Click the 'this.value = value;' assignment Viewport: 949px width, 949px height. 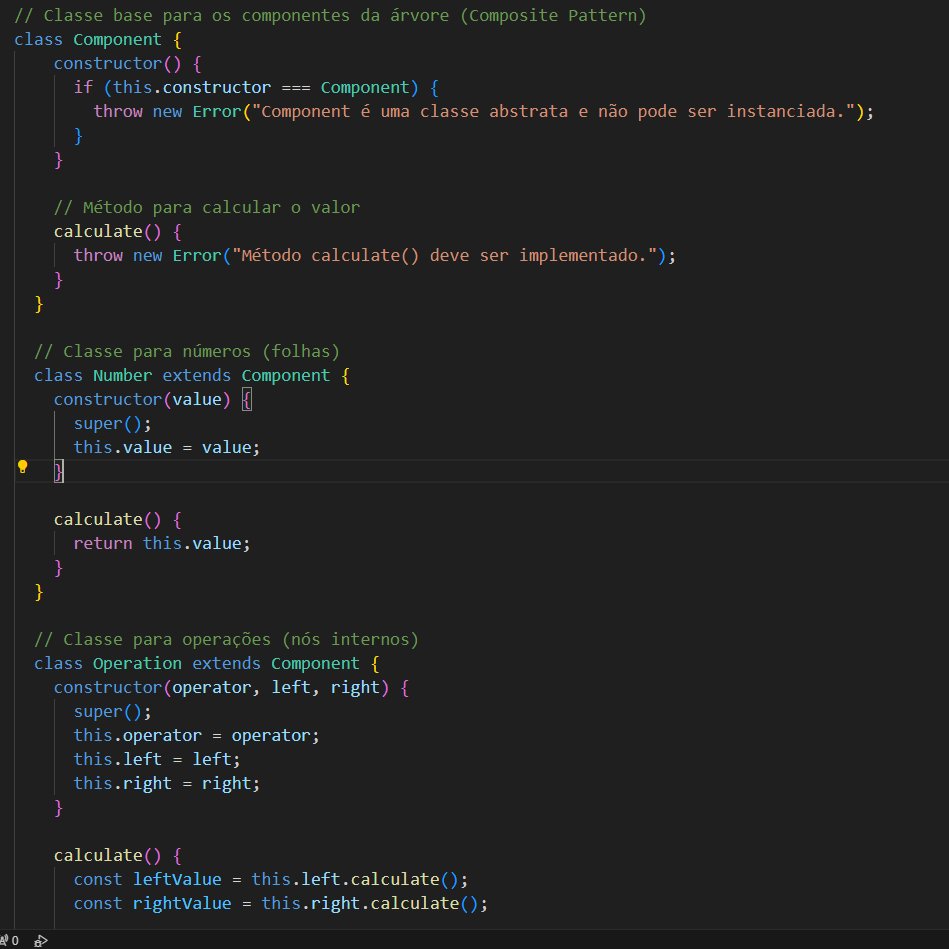(x=167, y=448)
